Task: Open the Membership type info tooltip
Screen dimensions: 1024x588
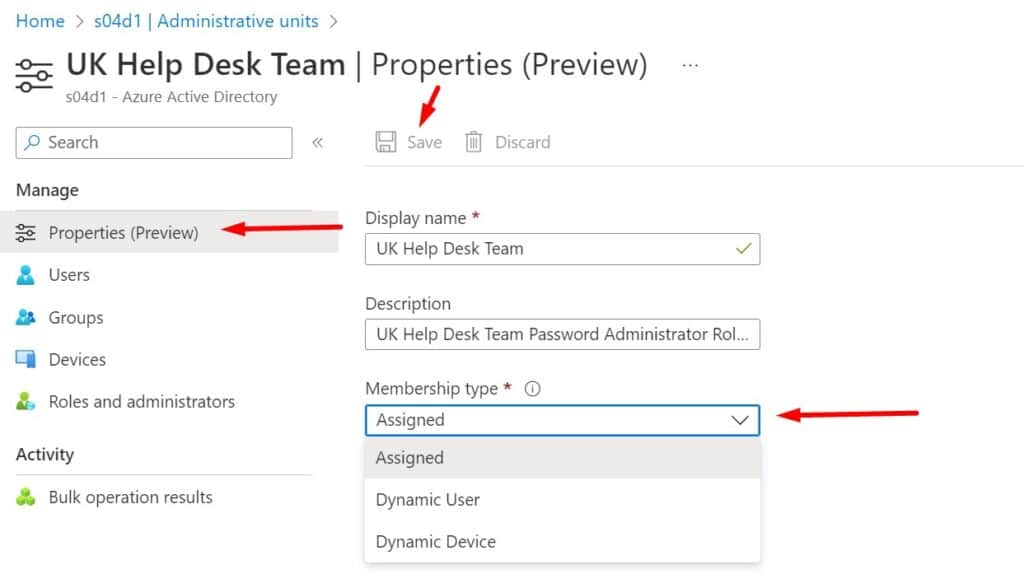Action: pyautogui.click(x=533, y=389)
